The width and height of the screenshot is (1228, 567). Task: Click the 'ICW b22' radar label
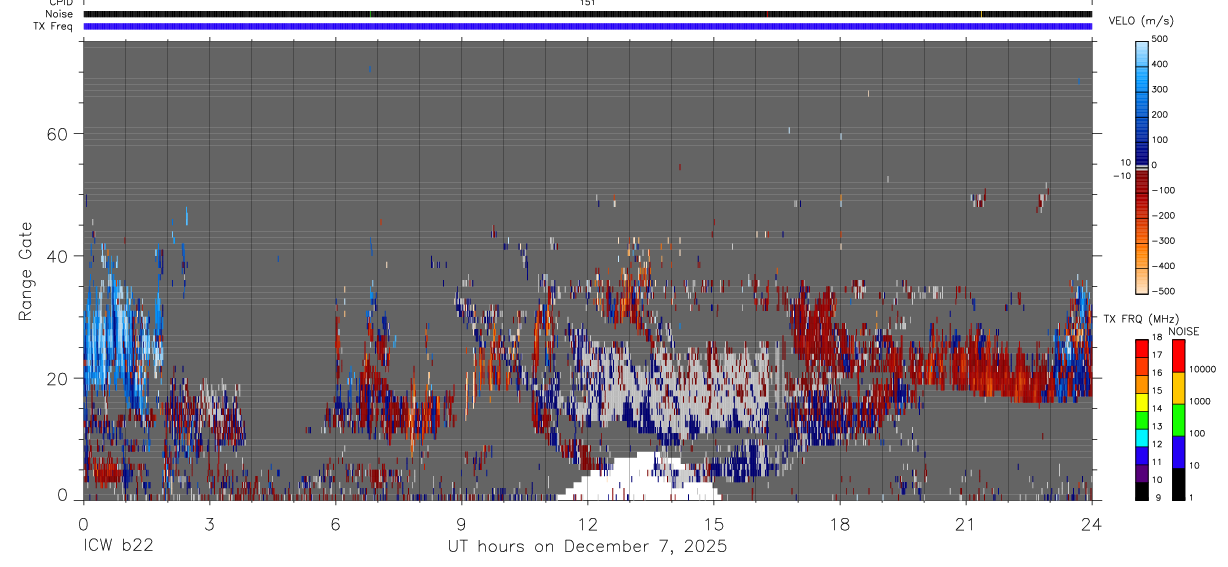[x=118, y=546]
